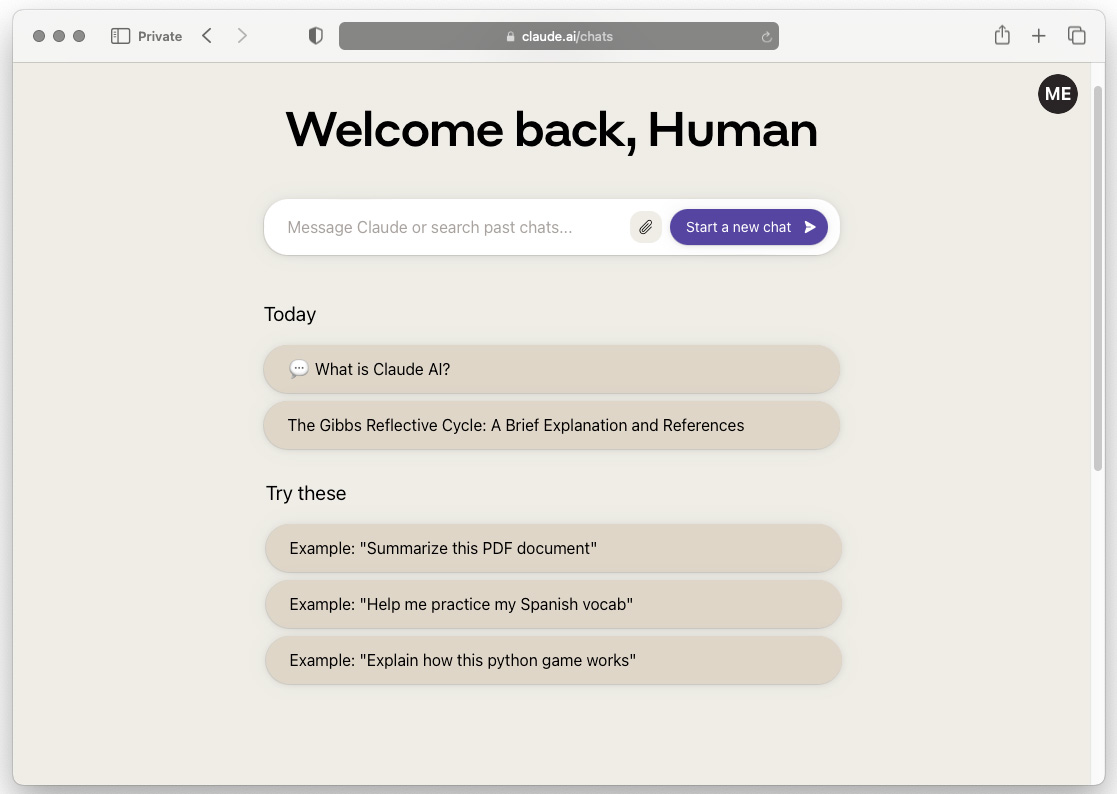Pick "Explain how this python game works" example
The height and width of the screenshot is (794, 1117).
coord(553,660)
